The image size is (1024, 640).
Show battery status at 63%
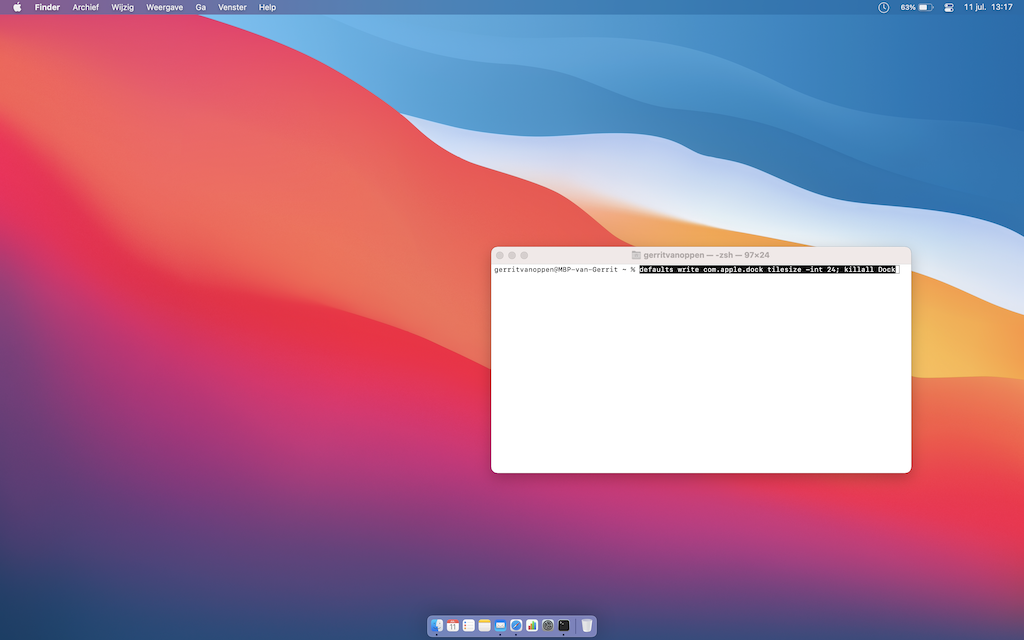[x=916, y=7]
